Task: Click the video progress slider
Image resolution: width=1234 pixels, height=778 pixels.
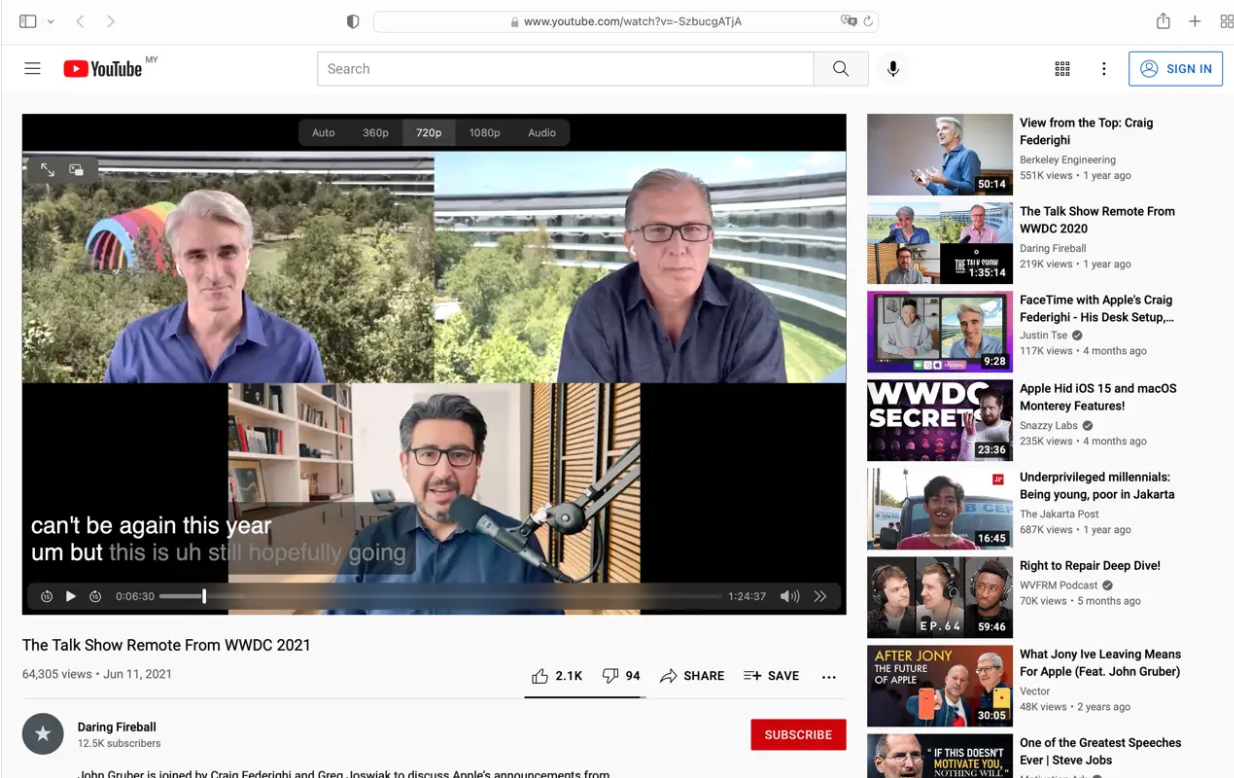Action: (x=440, y=596)
